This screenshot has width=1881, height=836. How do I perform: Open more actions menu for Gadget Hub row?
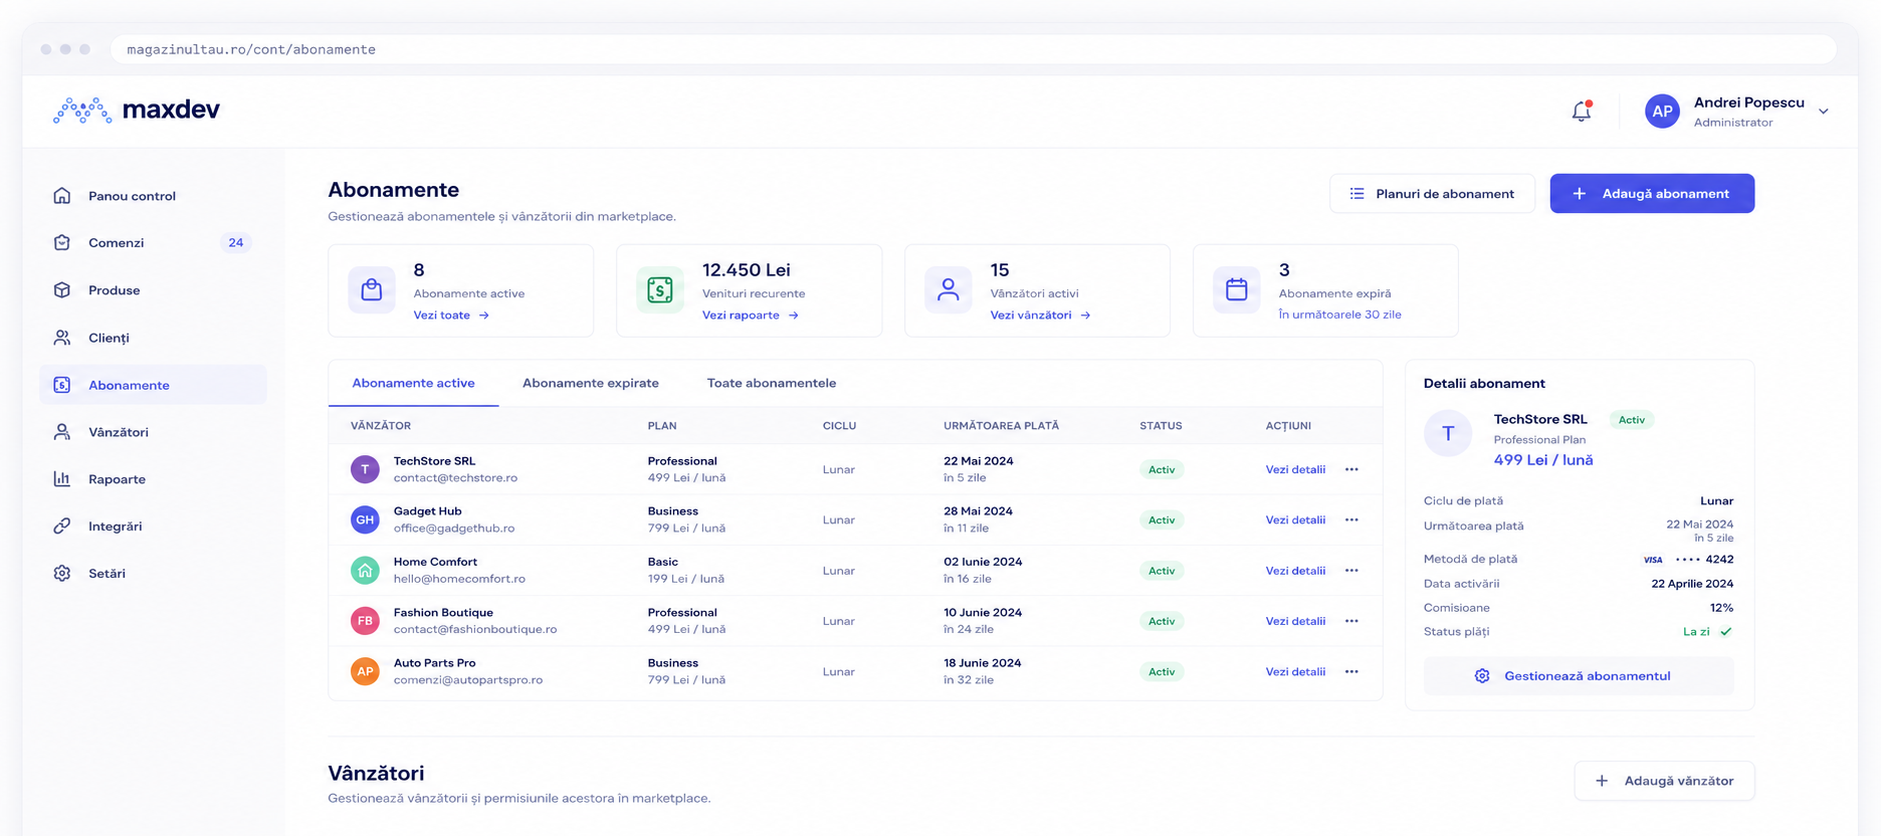pos(1352,520)
